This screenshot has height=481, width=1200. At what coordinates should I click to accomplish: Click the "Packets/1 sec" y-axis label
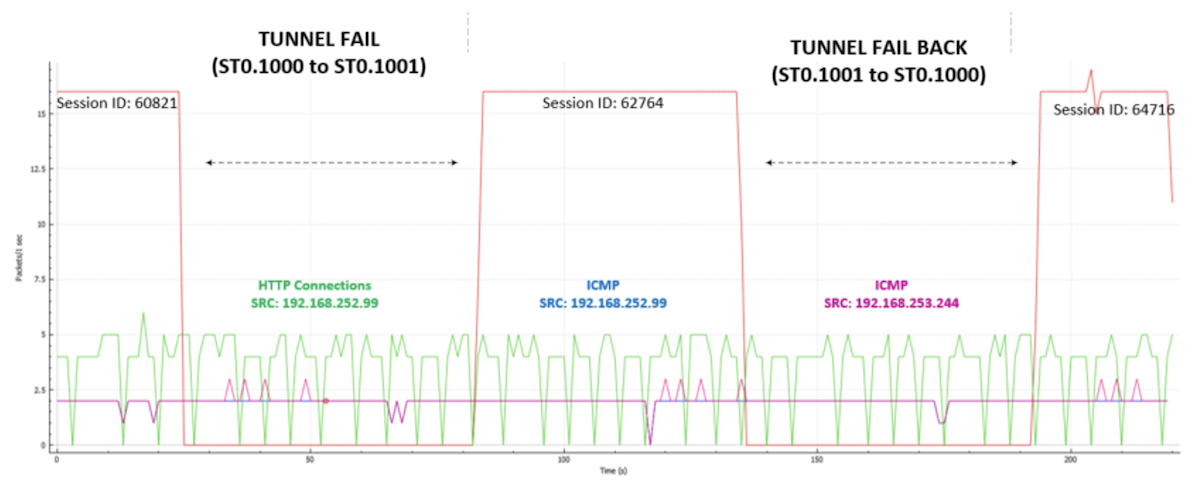[20, 257]
